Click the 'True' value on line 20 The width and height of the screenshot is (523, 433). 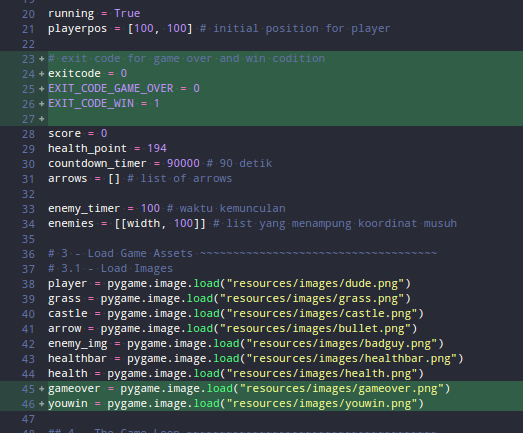(127, 13)
